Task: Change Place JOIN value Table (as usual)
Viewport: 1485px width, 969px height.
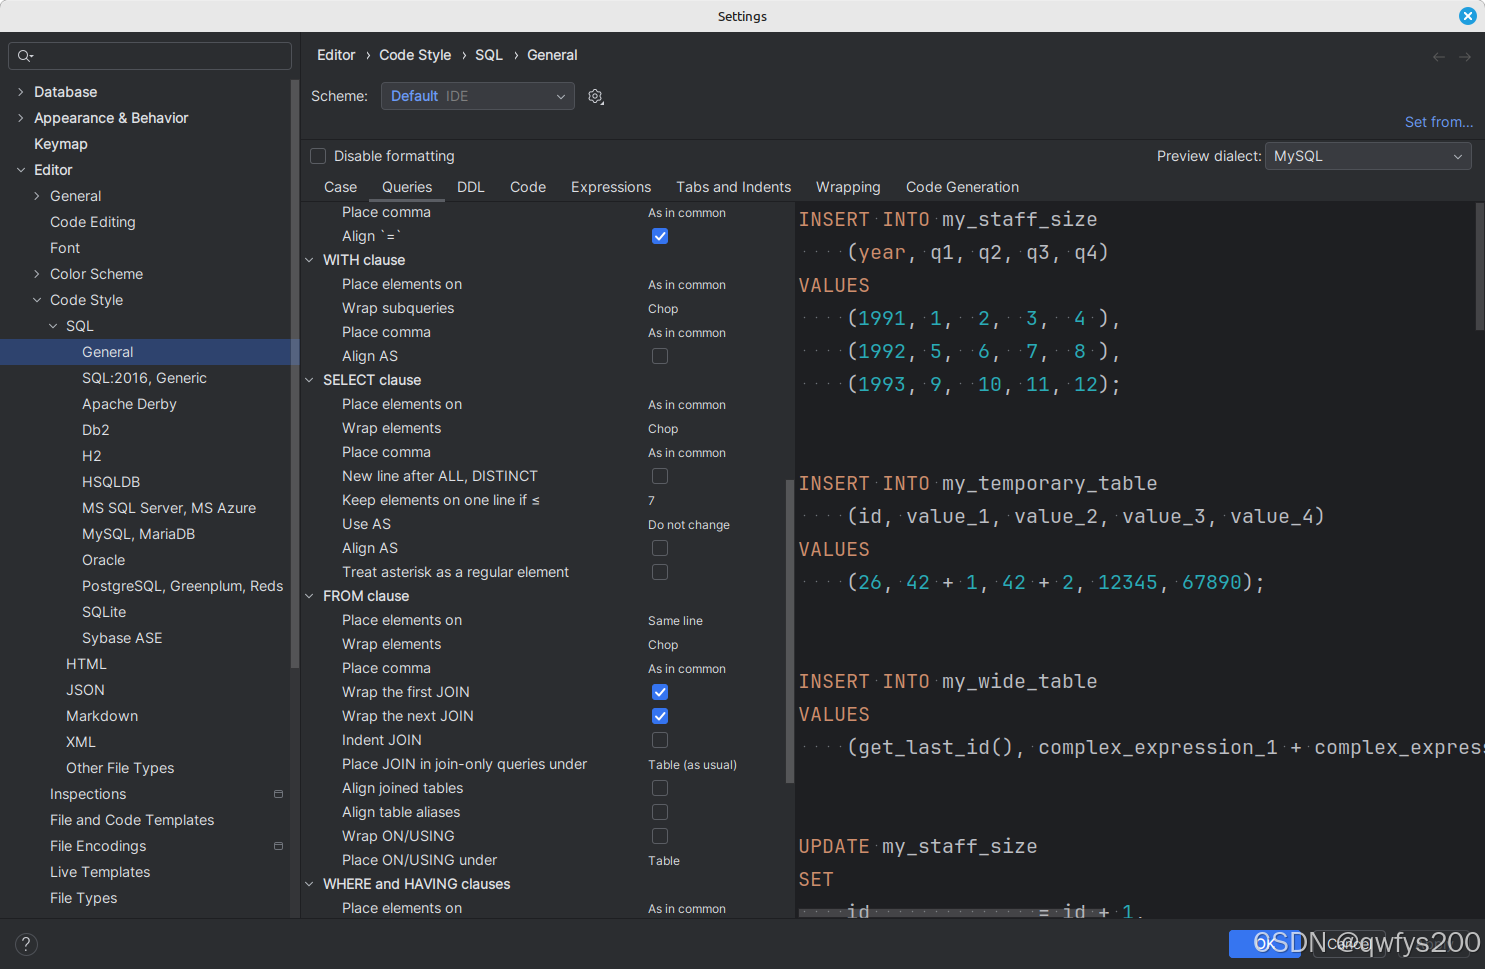Action: click(x=692, y=765)
